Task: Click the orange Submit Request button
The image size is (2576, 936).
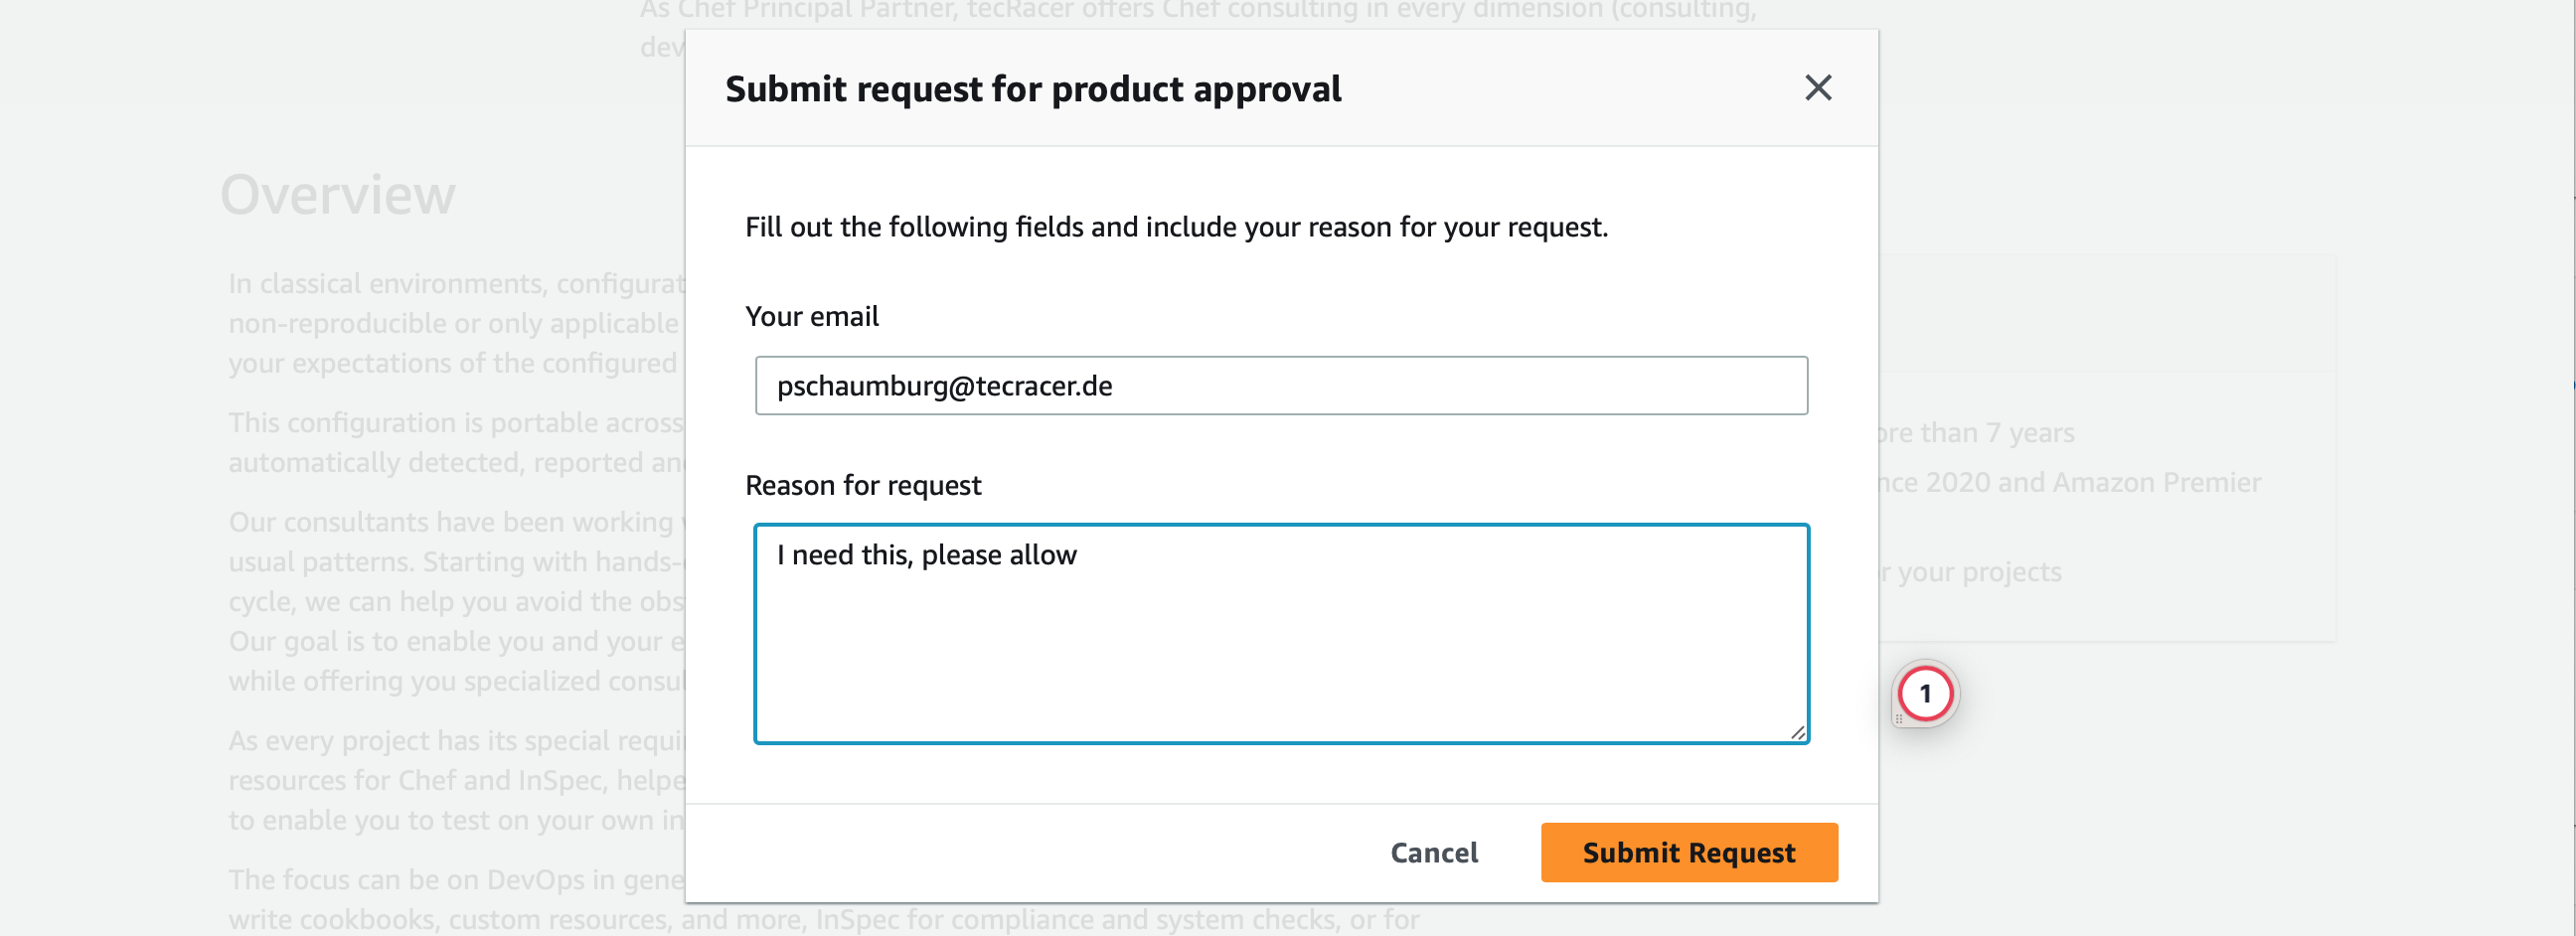Action: click(x=1688, y=853)
